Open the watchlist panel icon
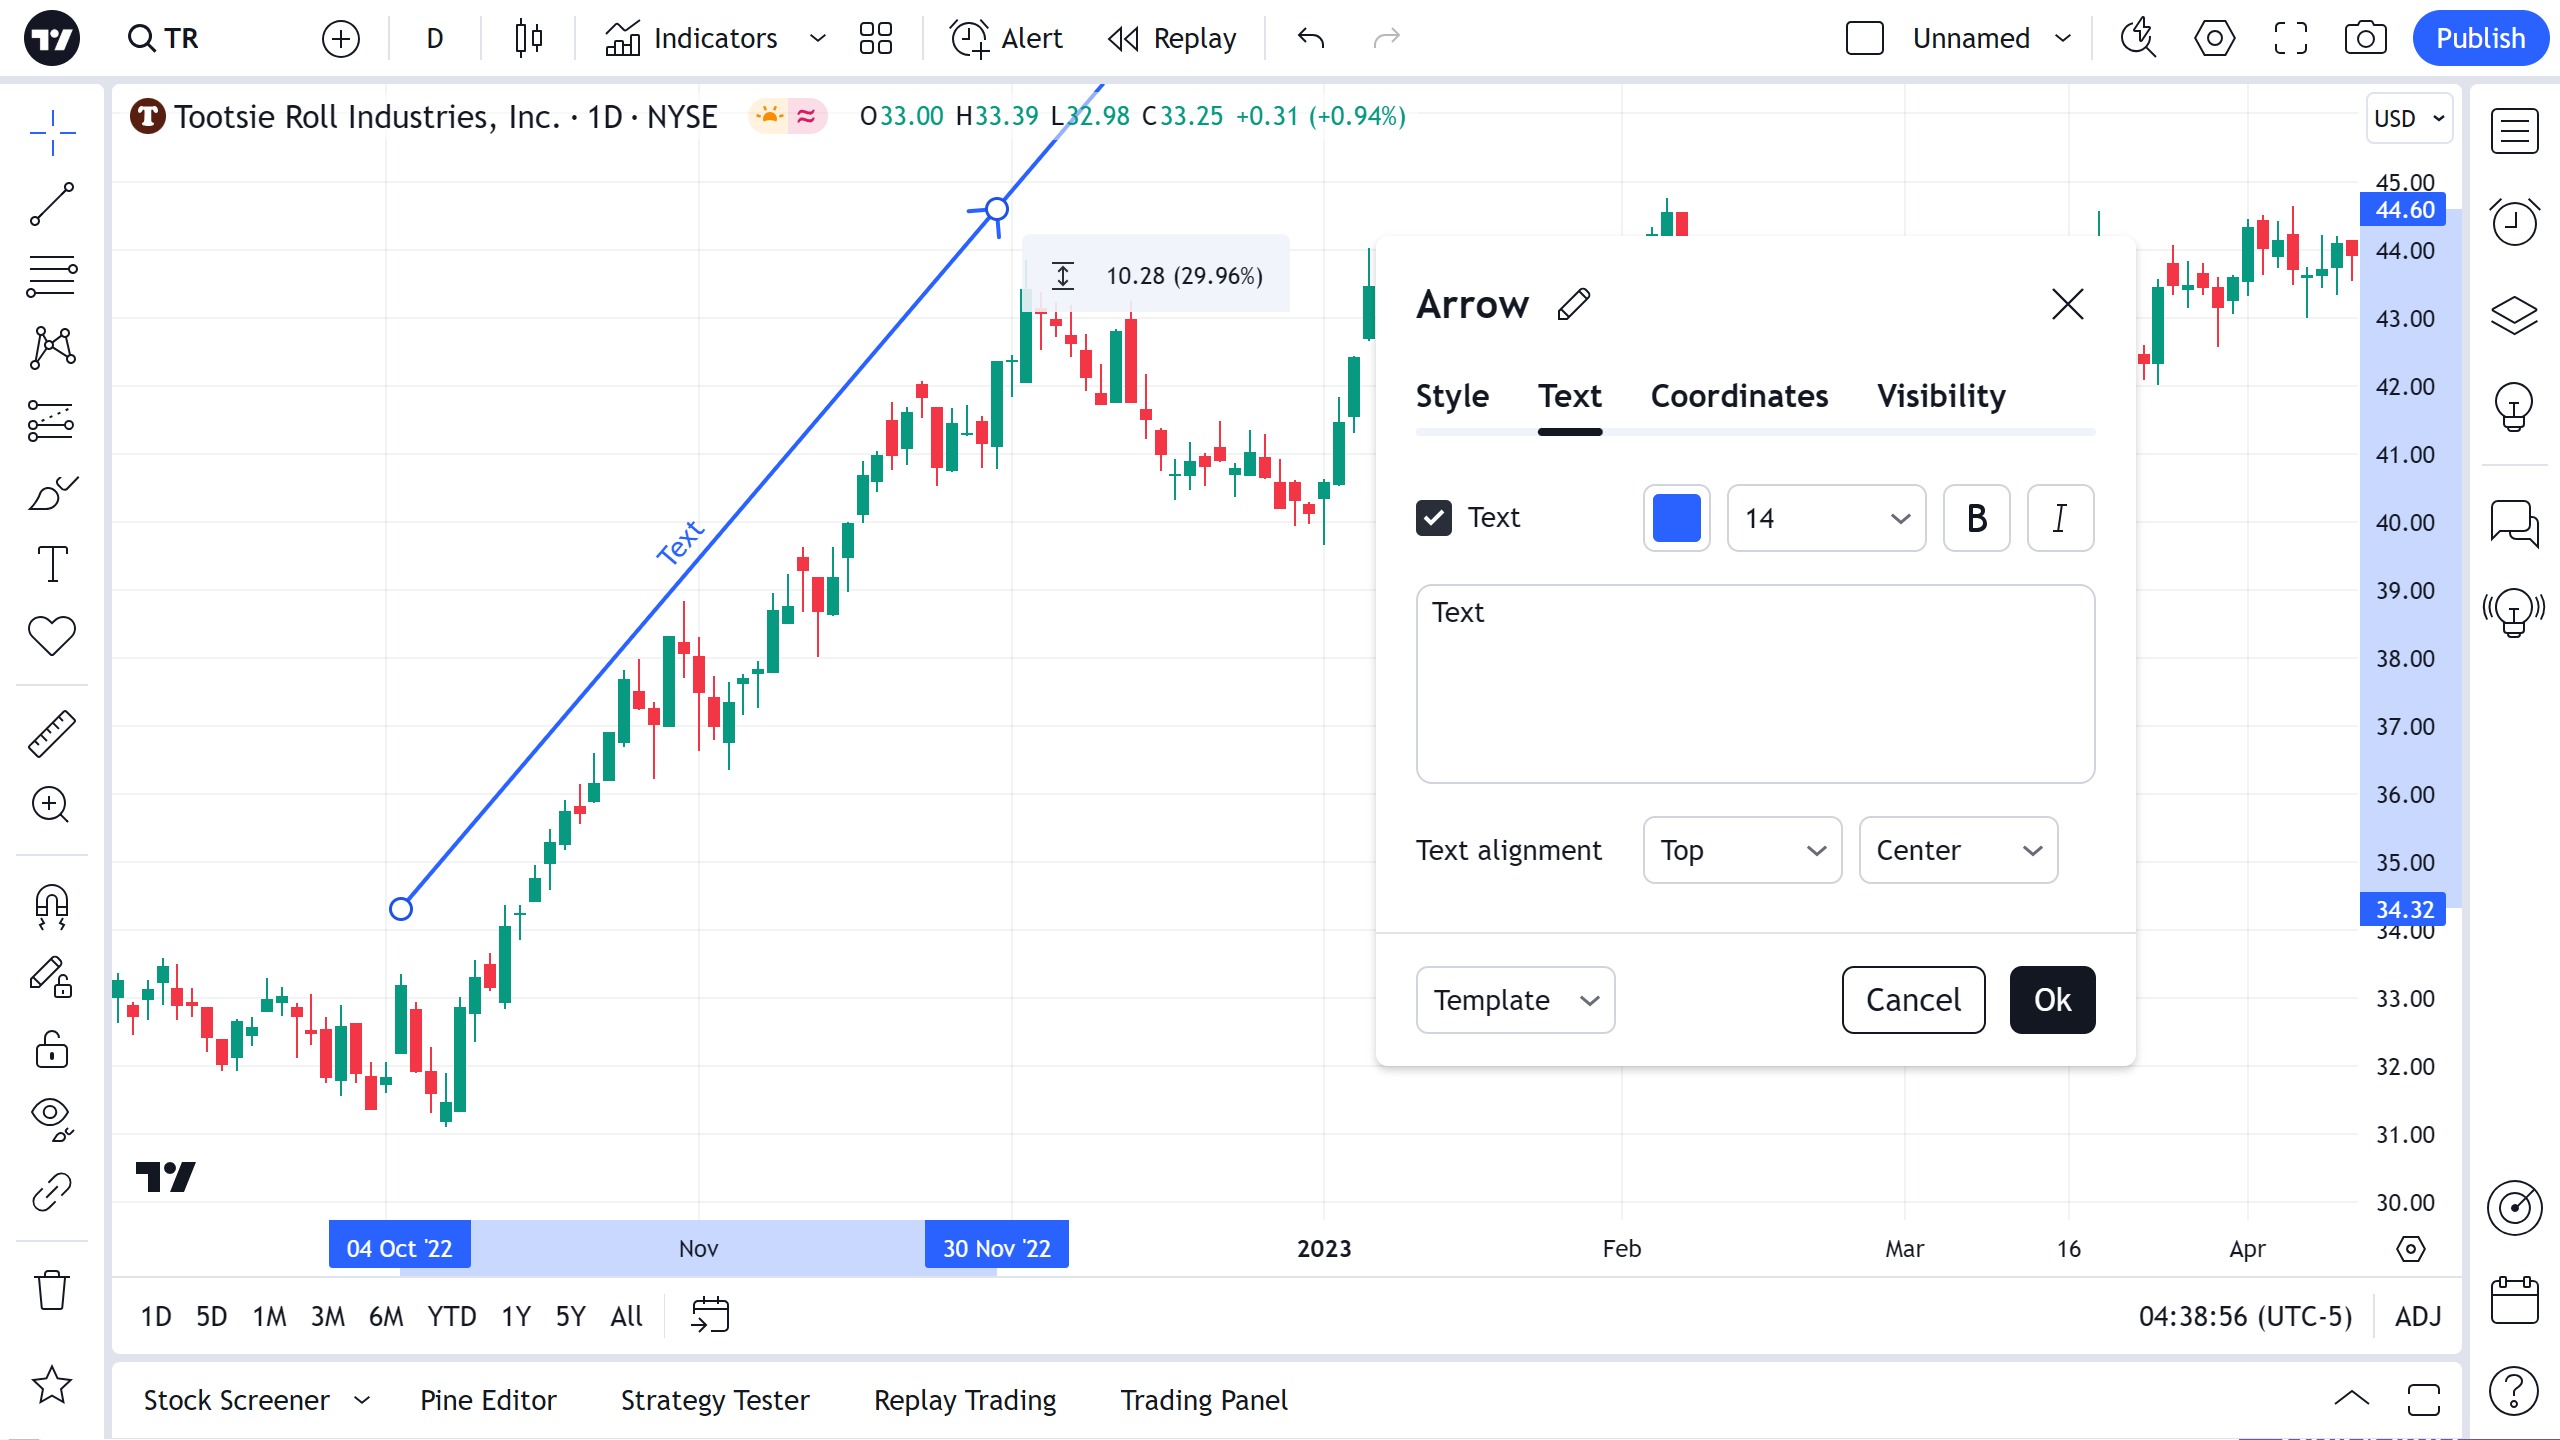Viewport: 2560px width, 1440px height. (2514, 131)
